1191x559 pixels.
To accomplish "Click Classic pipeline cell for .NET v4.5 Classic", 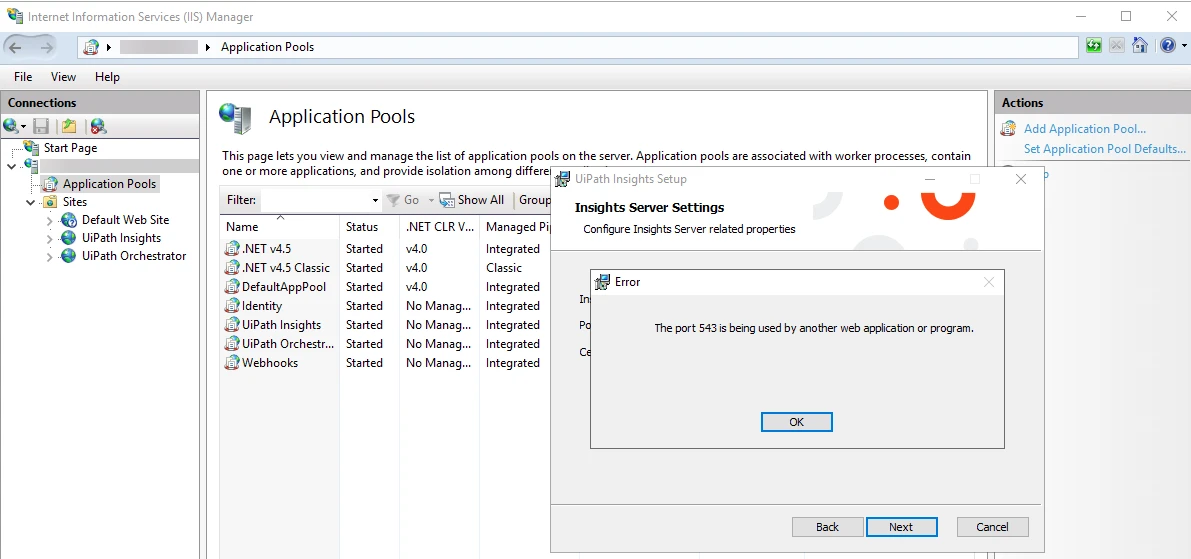I will coord(504,268).
